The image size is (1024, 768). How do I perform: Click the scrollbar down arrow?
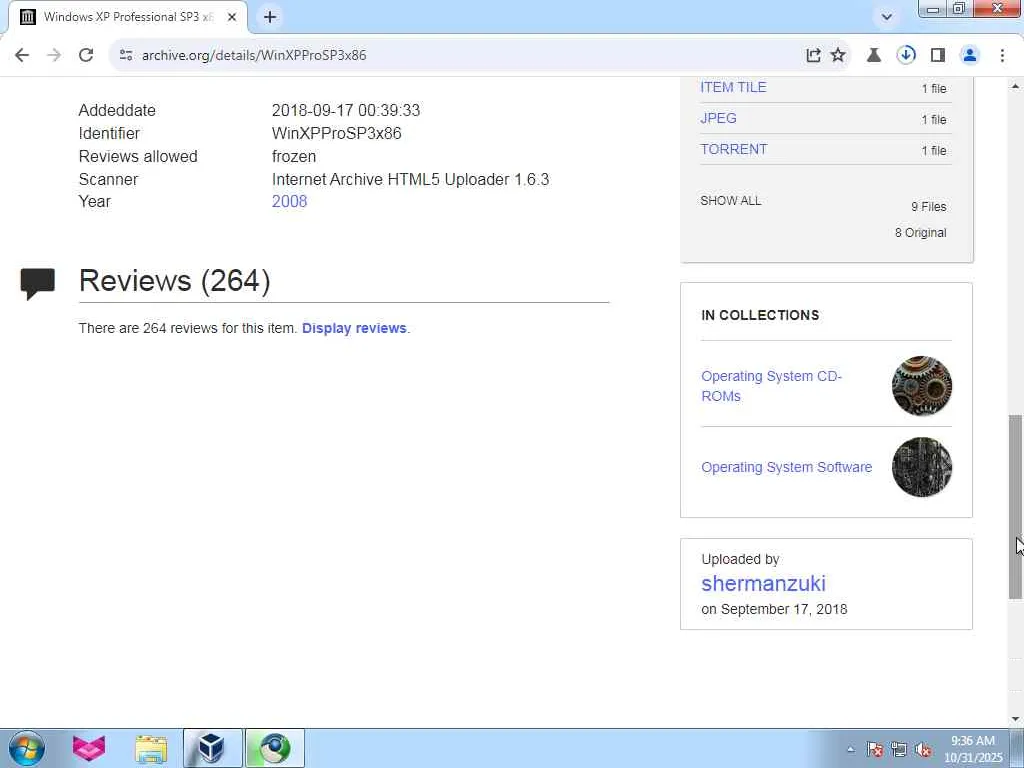click(x=1016, y=719)
